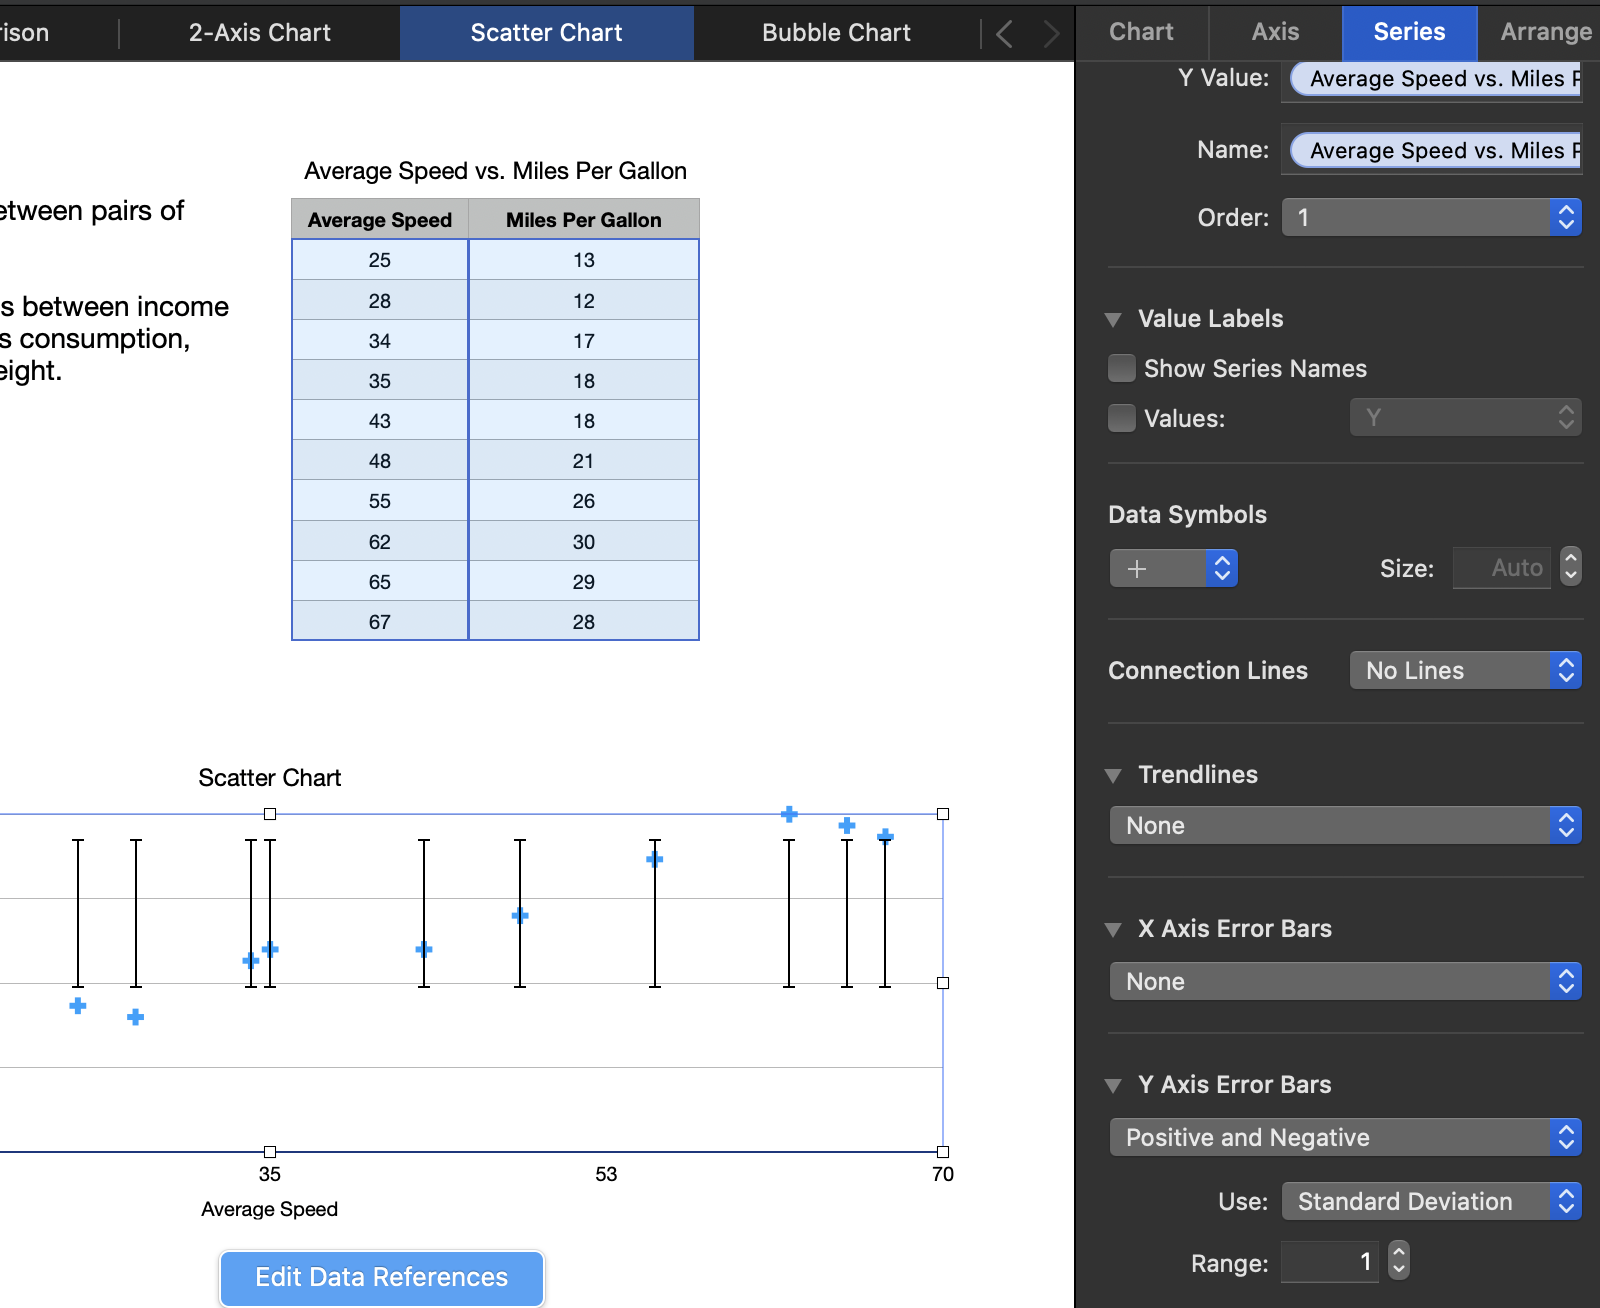Click the error bar Range input field
The width and height of the screenshot is (1600, 1308).
pyautogui.click(x=1330, y=1262)
